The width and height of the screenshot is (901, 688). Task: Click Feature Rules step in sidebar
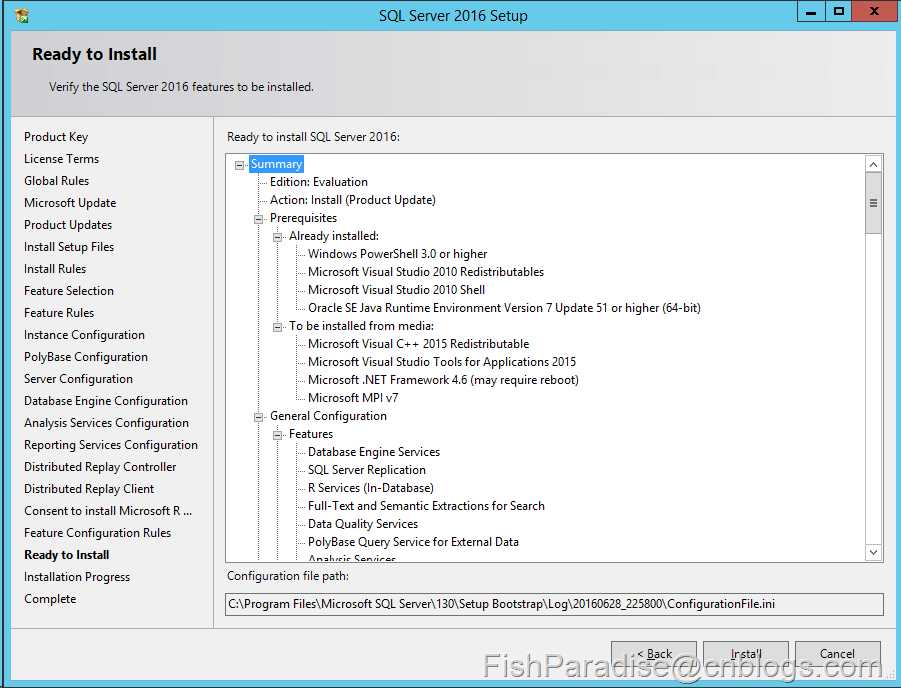tap(59, 313)
